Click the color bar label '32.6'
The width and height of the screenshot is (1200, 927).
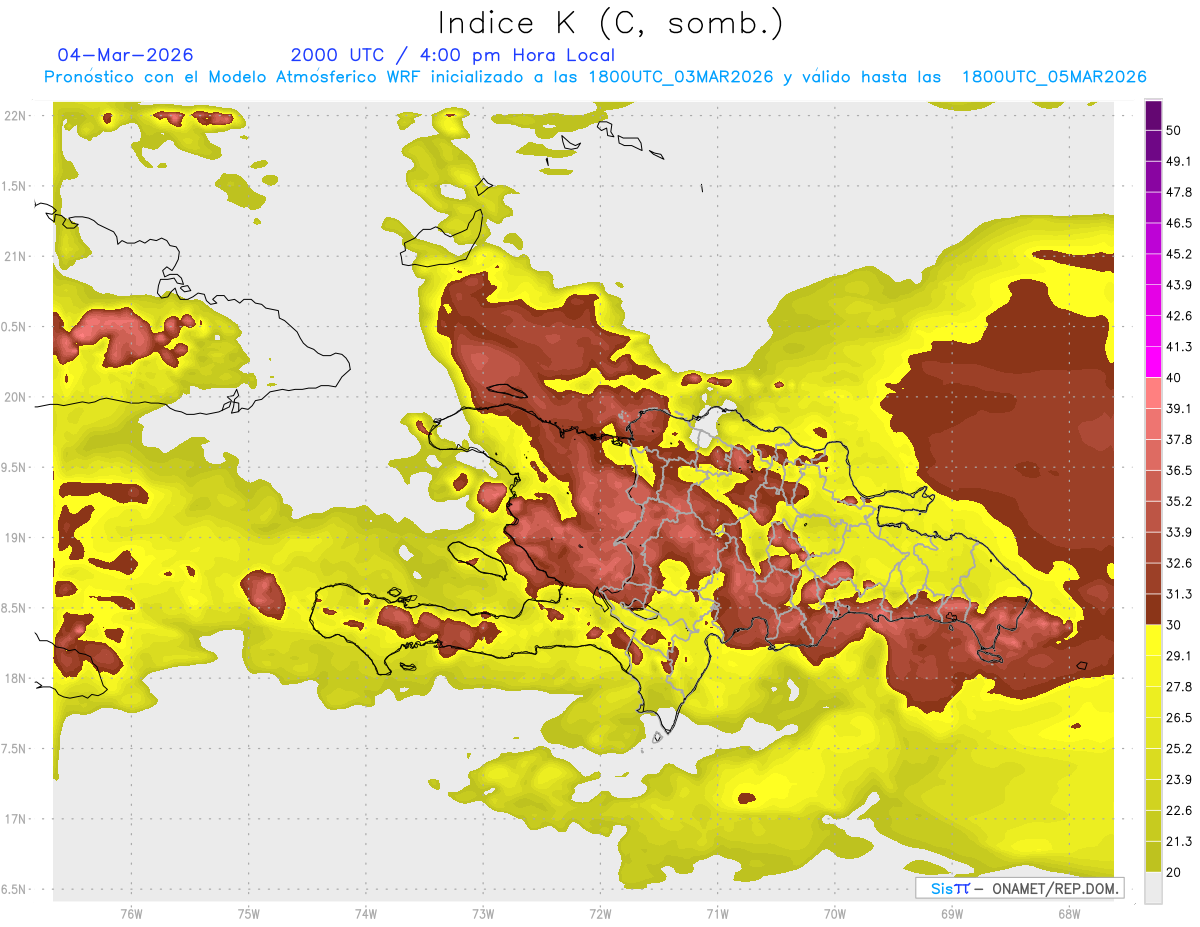pos(1179,563)
